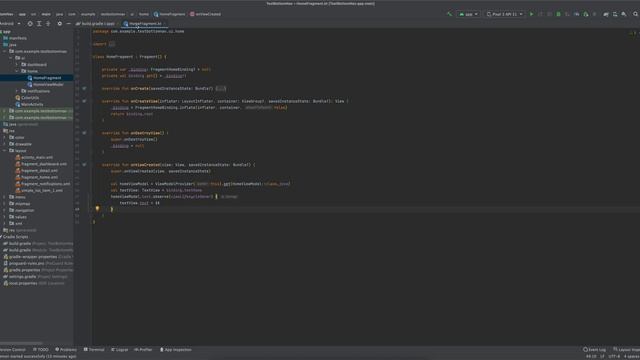Open the Search Everywhere magnifier icon
The width and height of the screenshot is (640, 360).
pos(636,14)
